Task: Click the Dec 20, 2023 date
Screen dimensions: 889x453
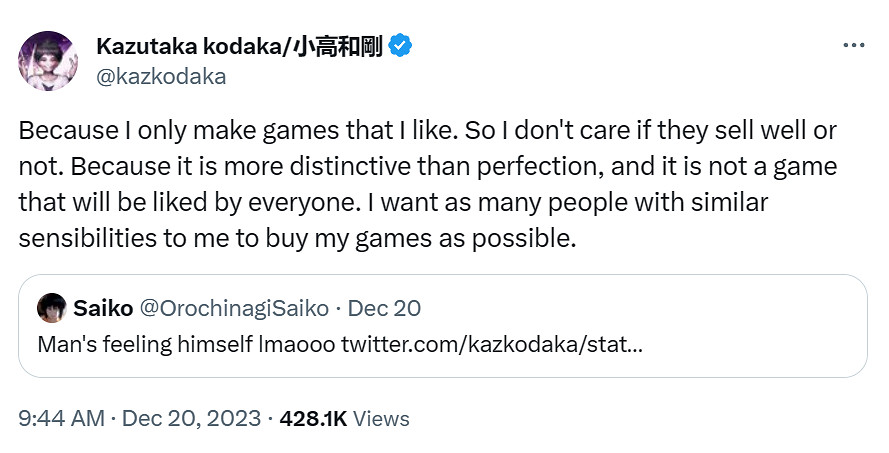Action: [x=192, y=419]
